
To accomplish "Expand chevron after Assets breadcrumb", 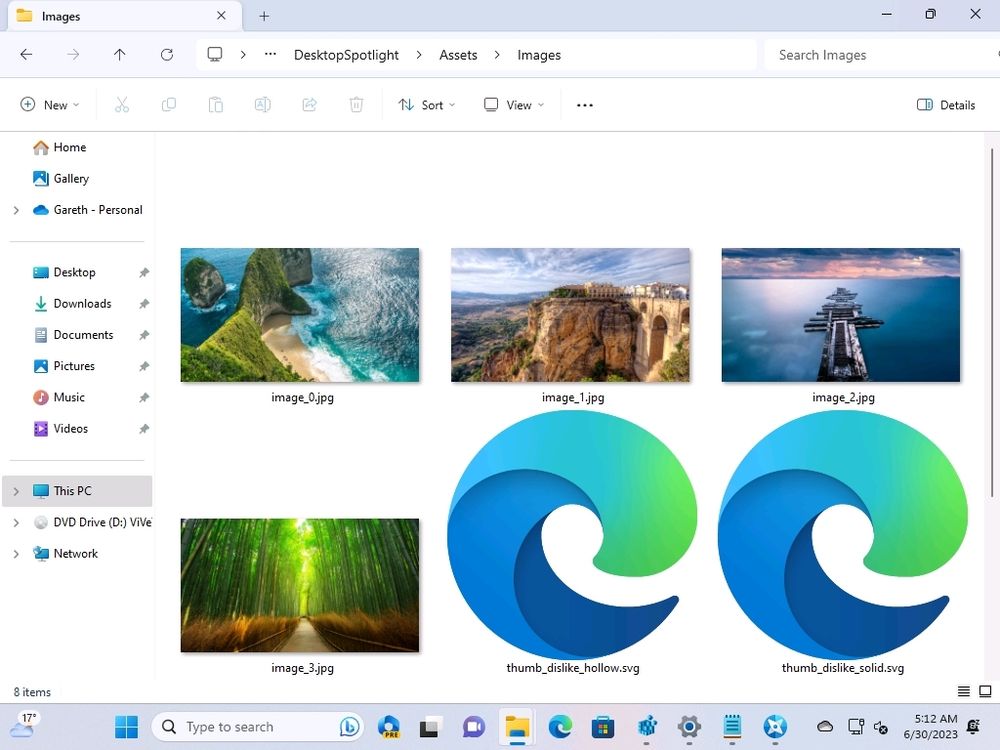I will 497,55.
